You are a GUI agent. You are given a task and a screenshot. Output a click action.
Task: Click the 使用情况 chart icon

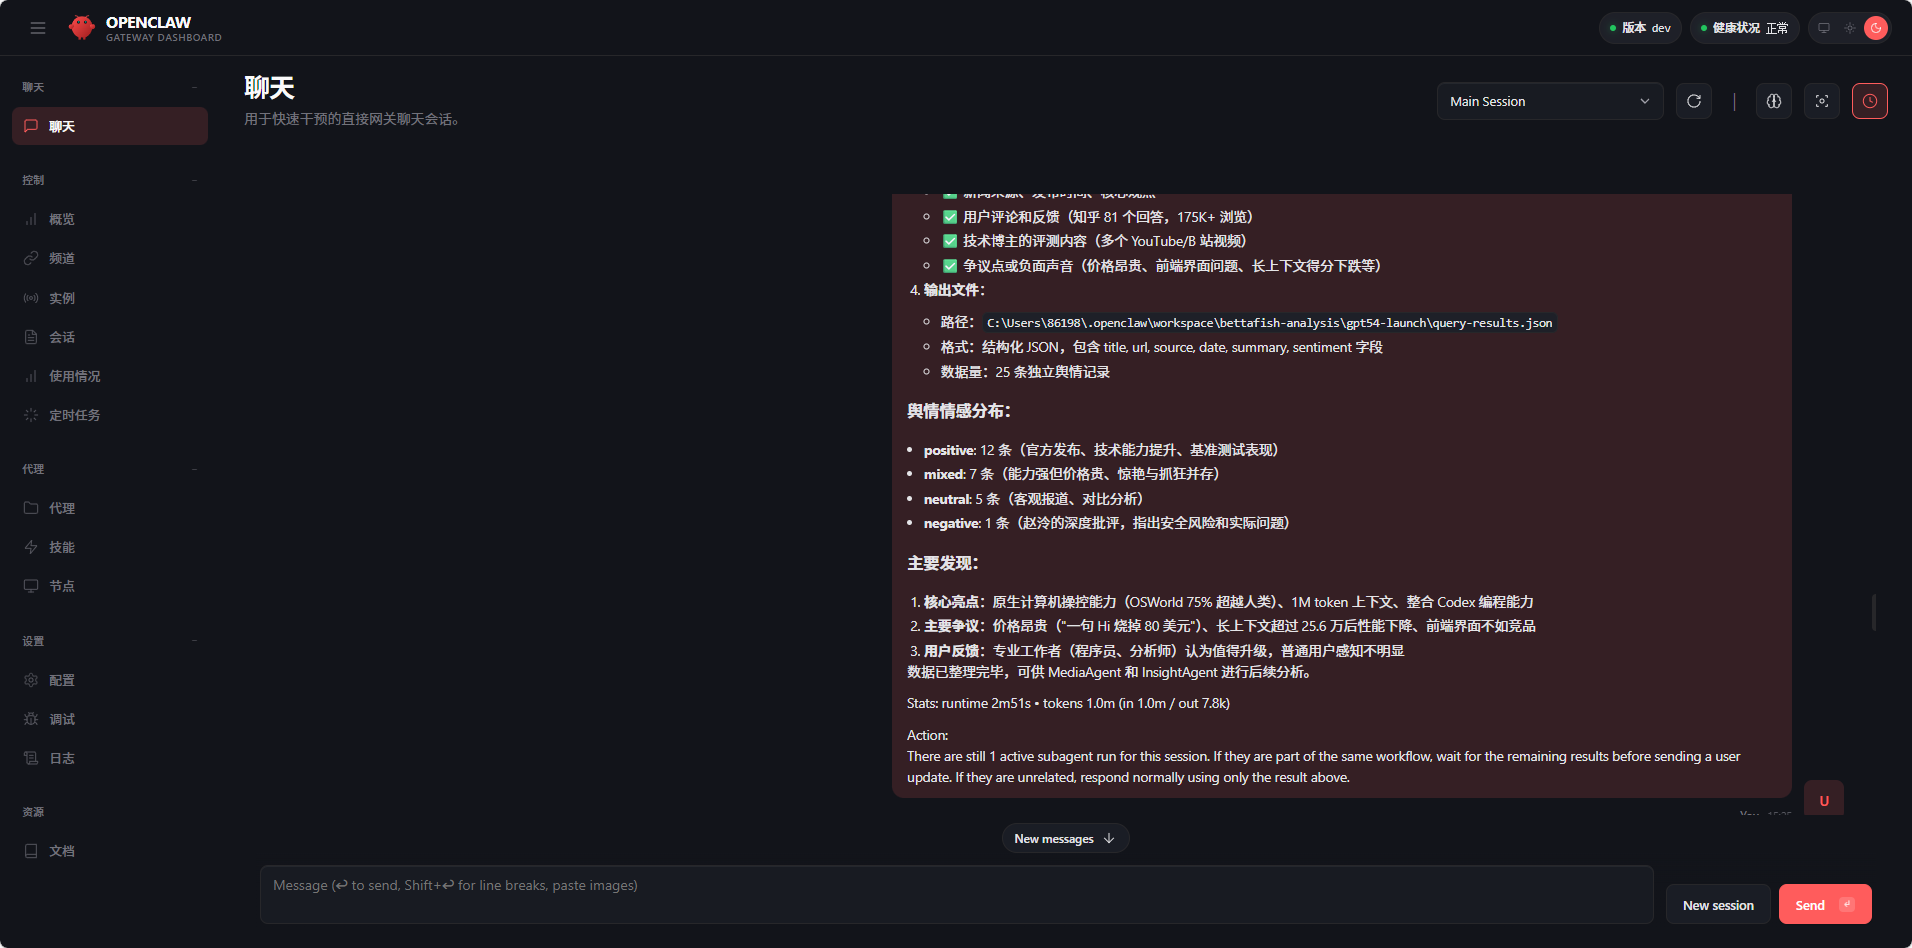(31, 376)
